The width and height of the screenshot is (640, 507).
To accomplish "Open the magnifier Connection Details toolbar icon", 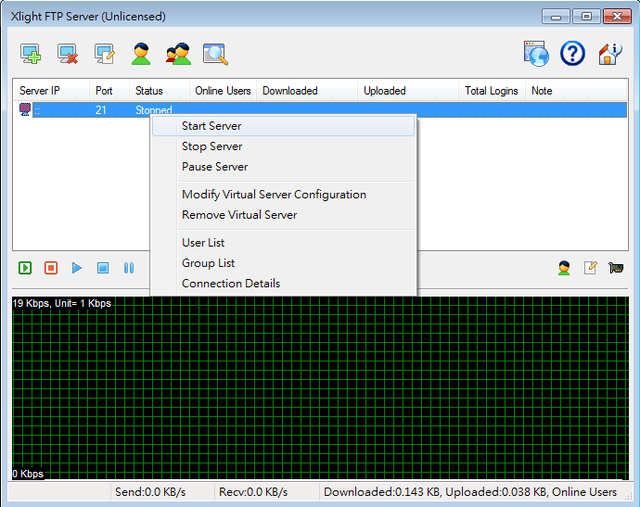I will point(215,54).
